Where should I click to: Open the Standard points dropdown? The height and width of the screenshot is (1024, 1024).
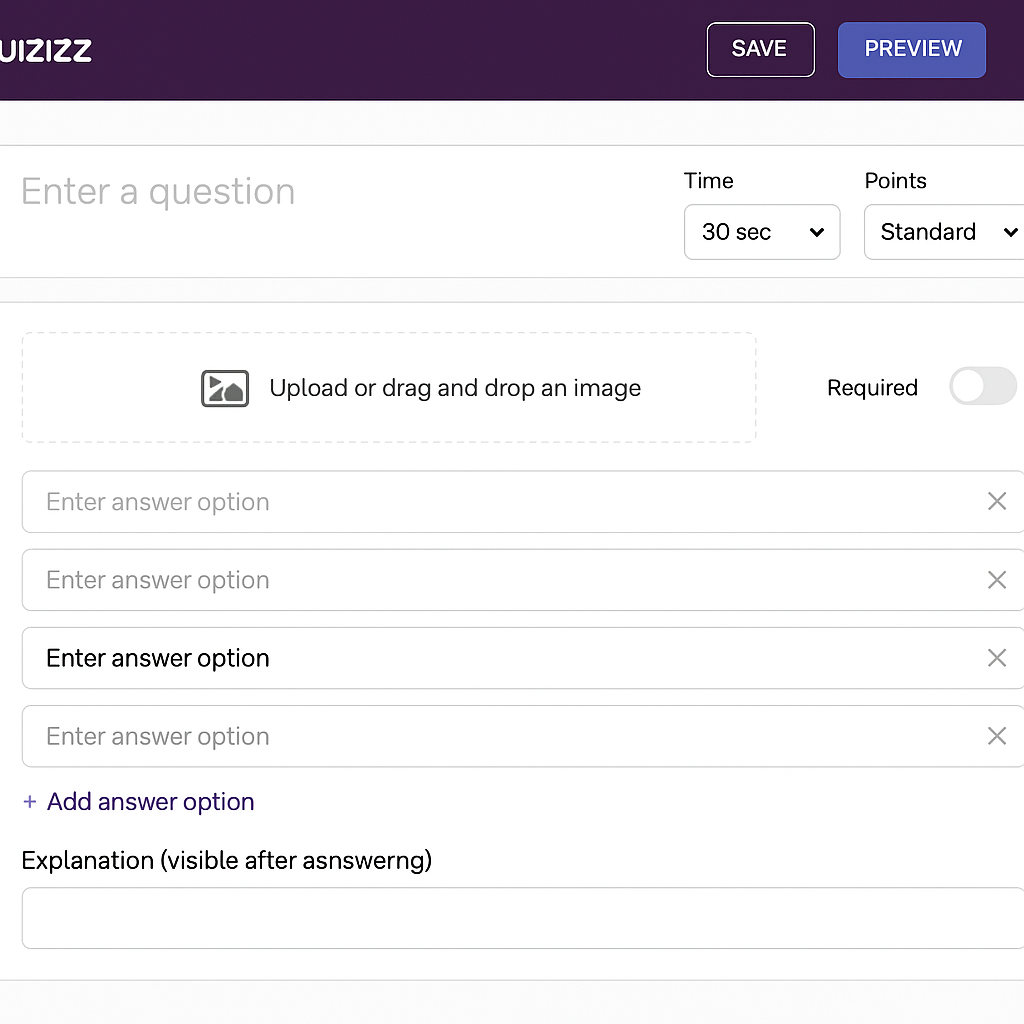(x=943, y=232)
